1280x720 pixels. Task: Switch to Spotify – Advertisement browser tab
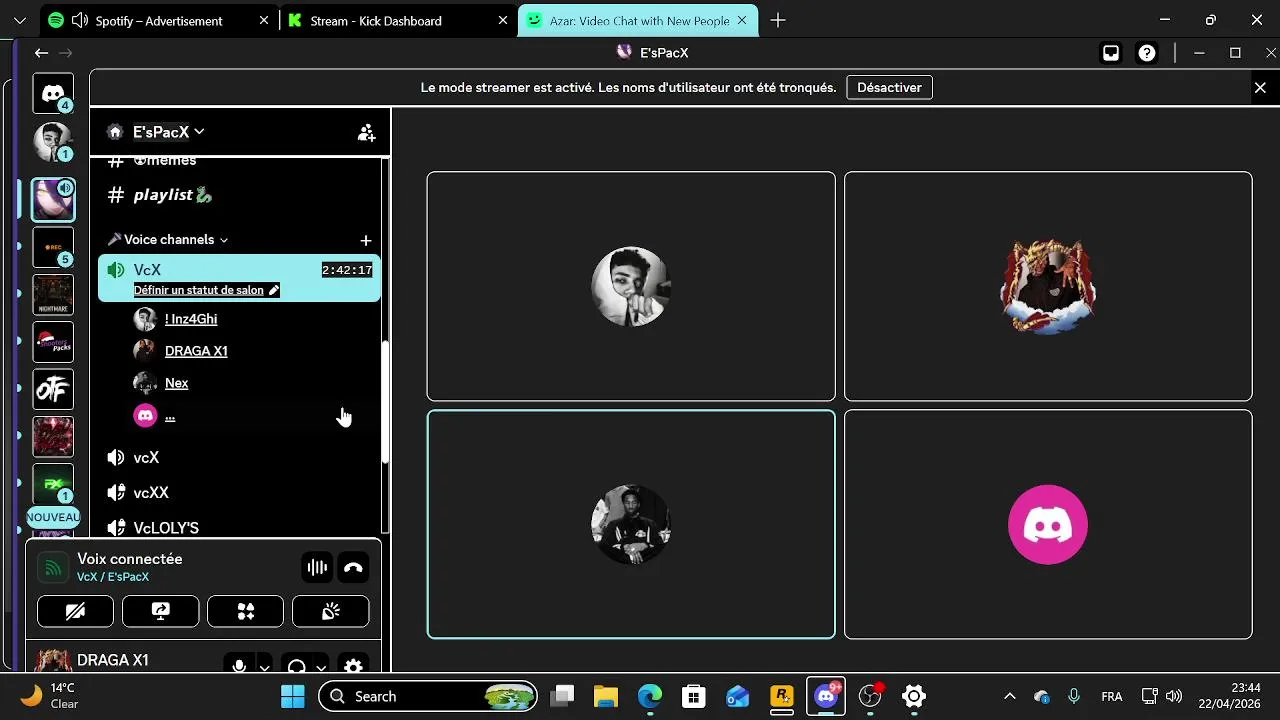(x=158, y=20)
